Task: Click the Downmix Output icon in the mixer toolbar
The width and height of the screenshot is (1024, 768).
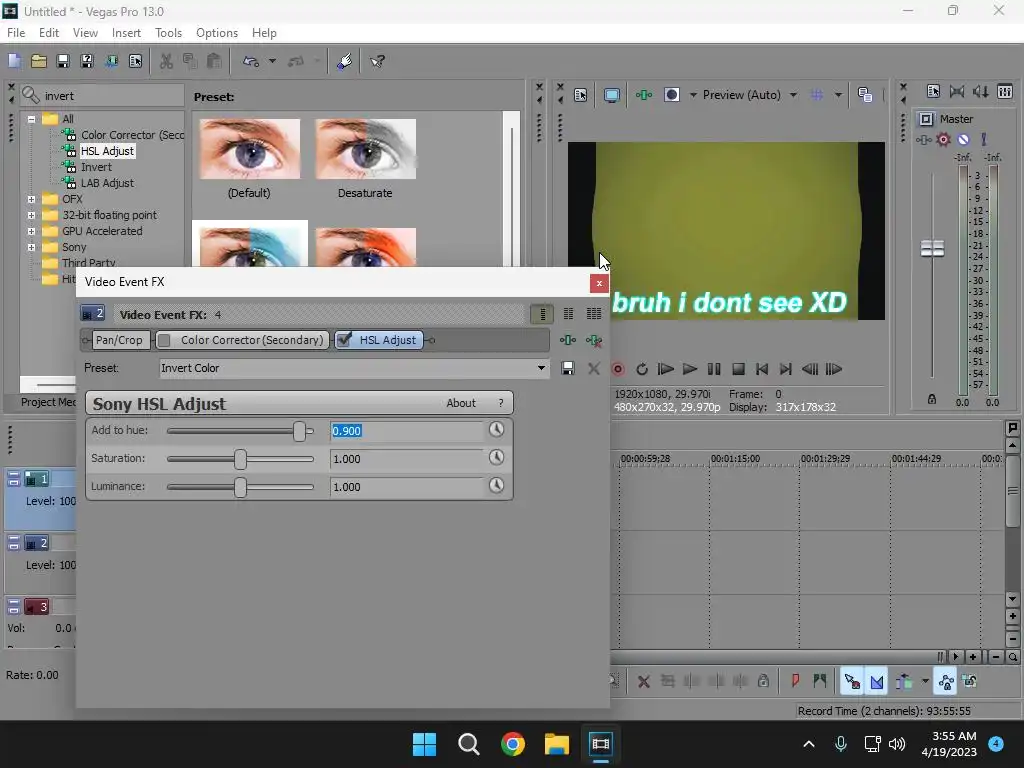Action: coord(957,91)
